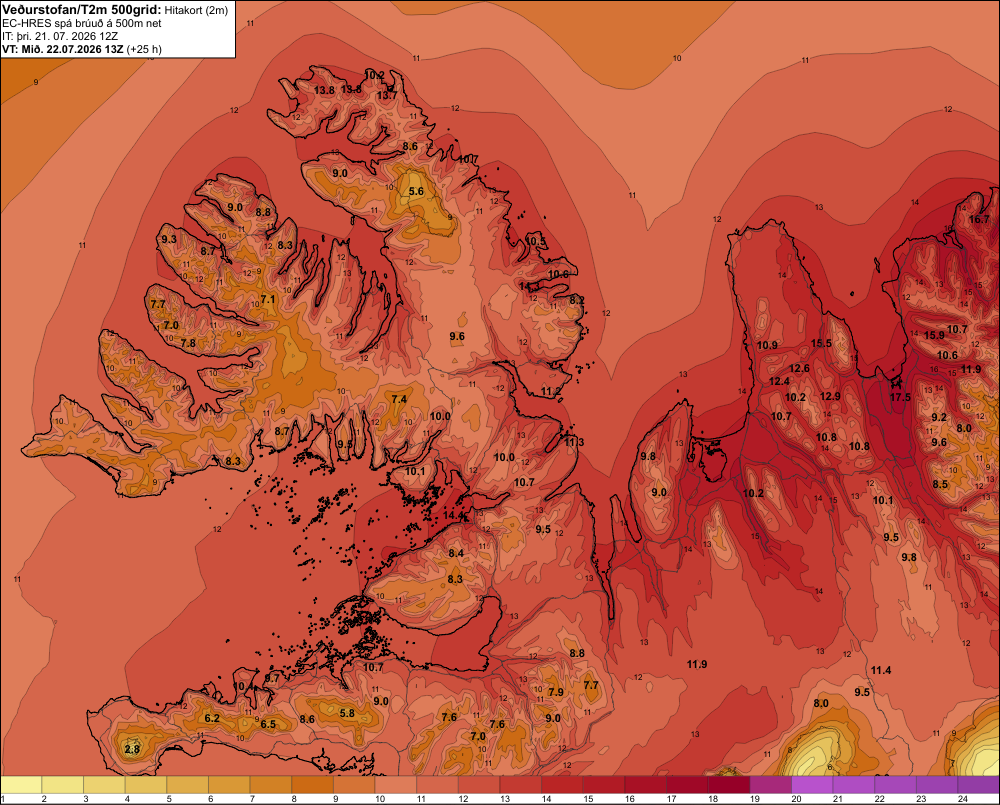The width and height of the screenshot is (1000, 805).
Task: Click the 10.7 label near the islands
Action: coord(373,667)
